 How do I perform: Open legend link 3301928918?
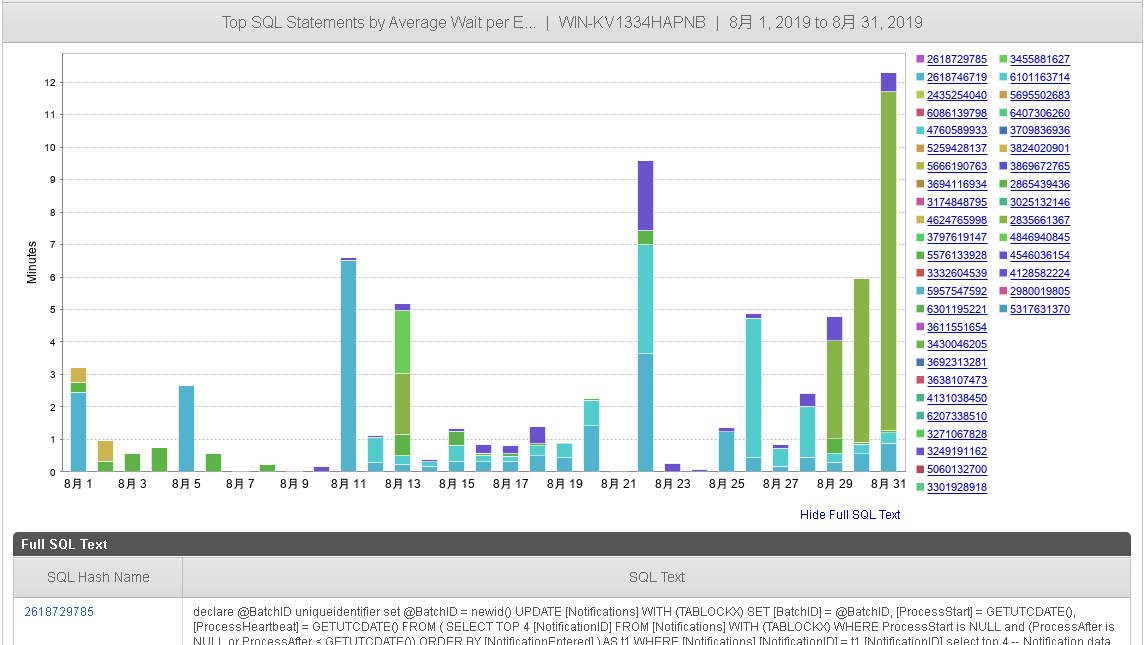click(957, 487)
